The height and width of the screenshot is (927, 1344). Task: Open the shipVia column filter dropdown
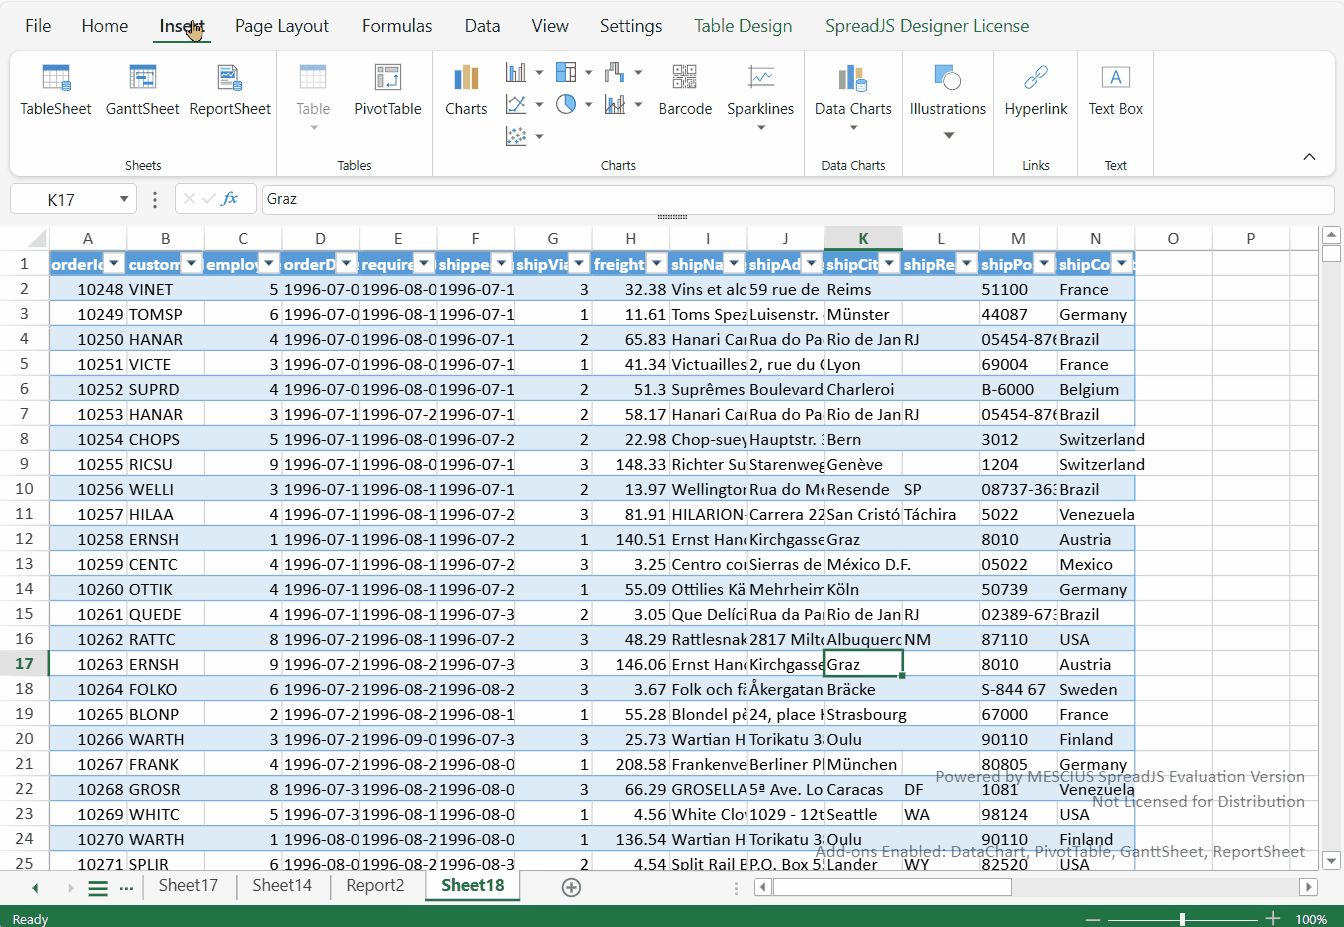tap(579, 264)
